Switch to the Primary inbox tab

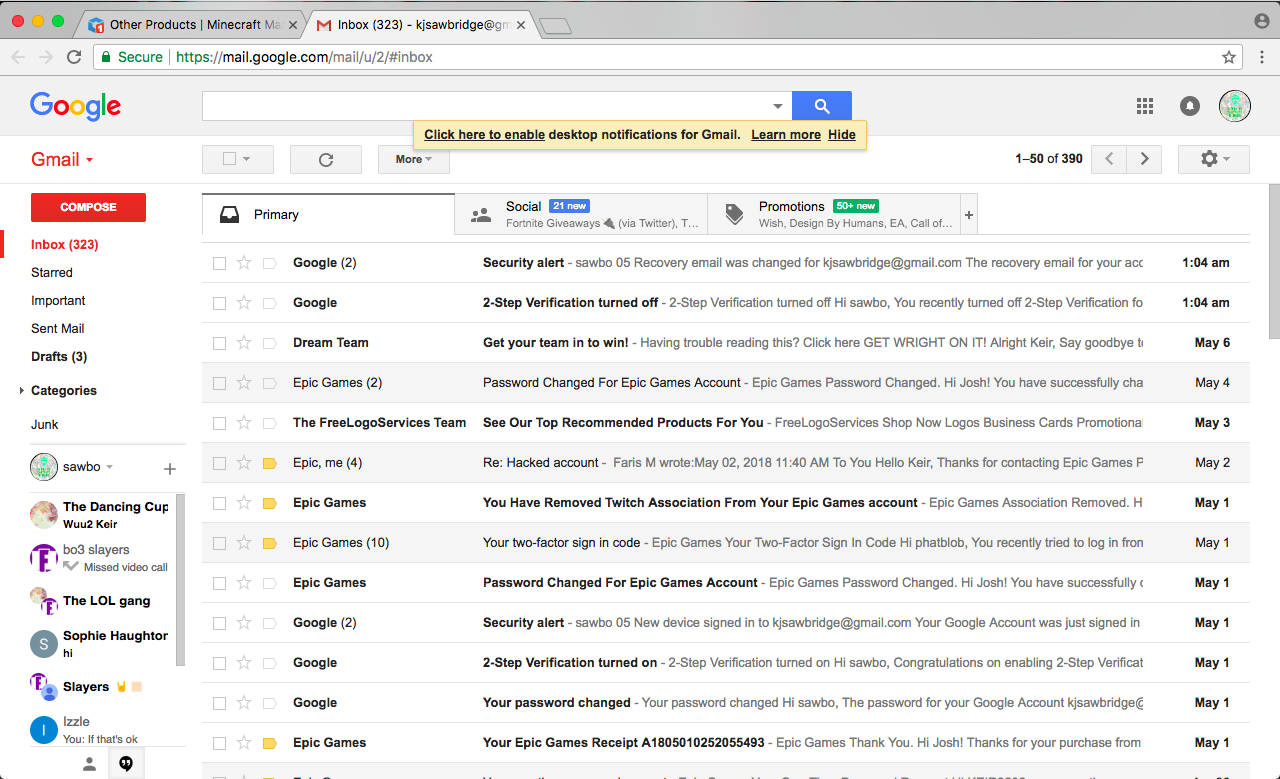328,214
